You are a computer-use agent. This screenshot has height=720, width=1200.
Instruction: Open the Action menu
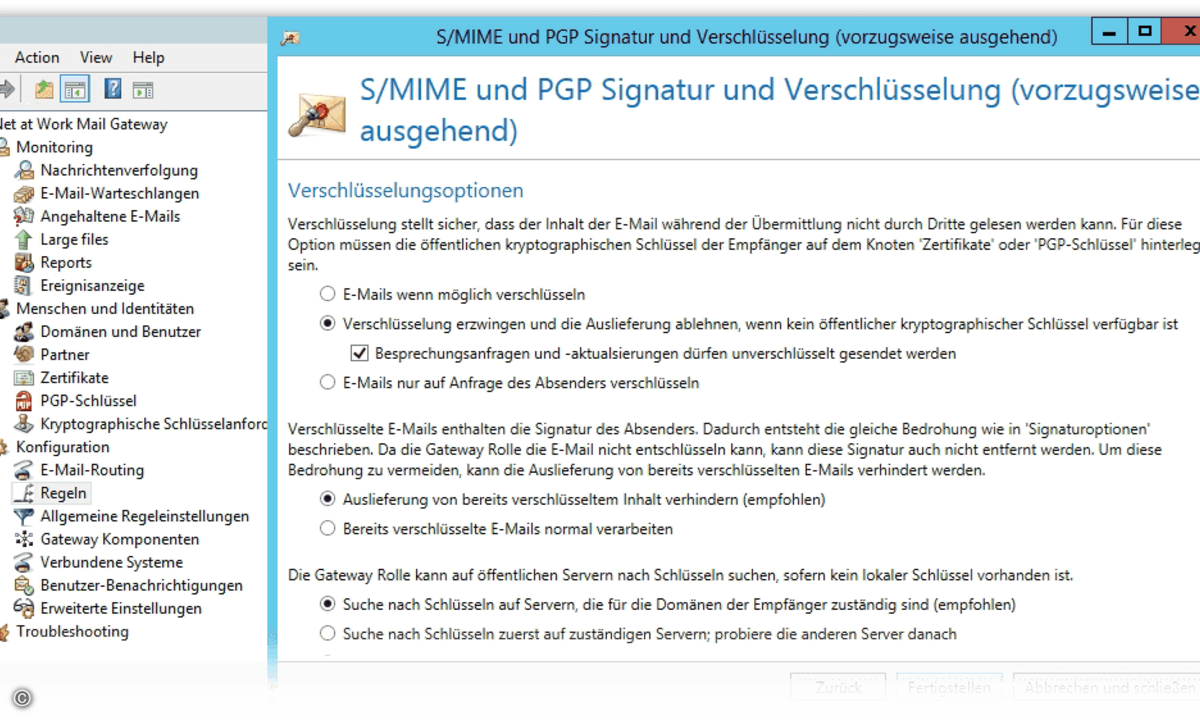coord(37,58)
